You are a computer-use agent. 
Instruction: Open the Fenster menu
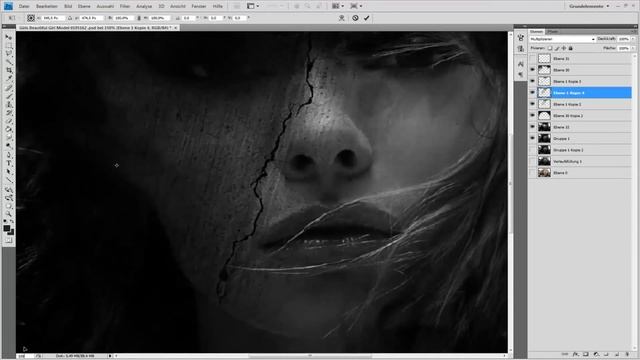click(199, 6)
